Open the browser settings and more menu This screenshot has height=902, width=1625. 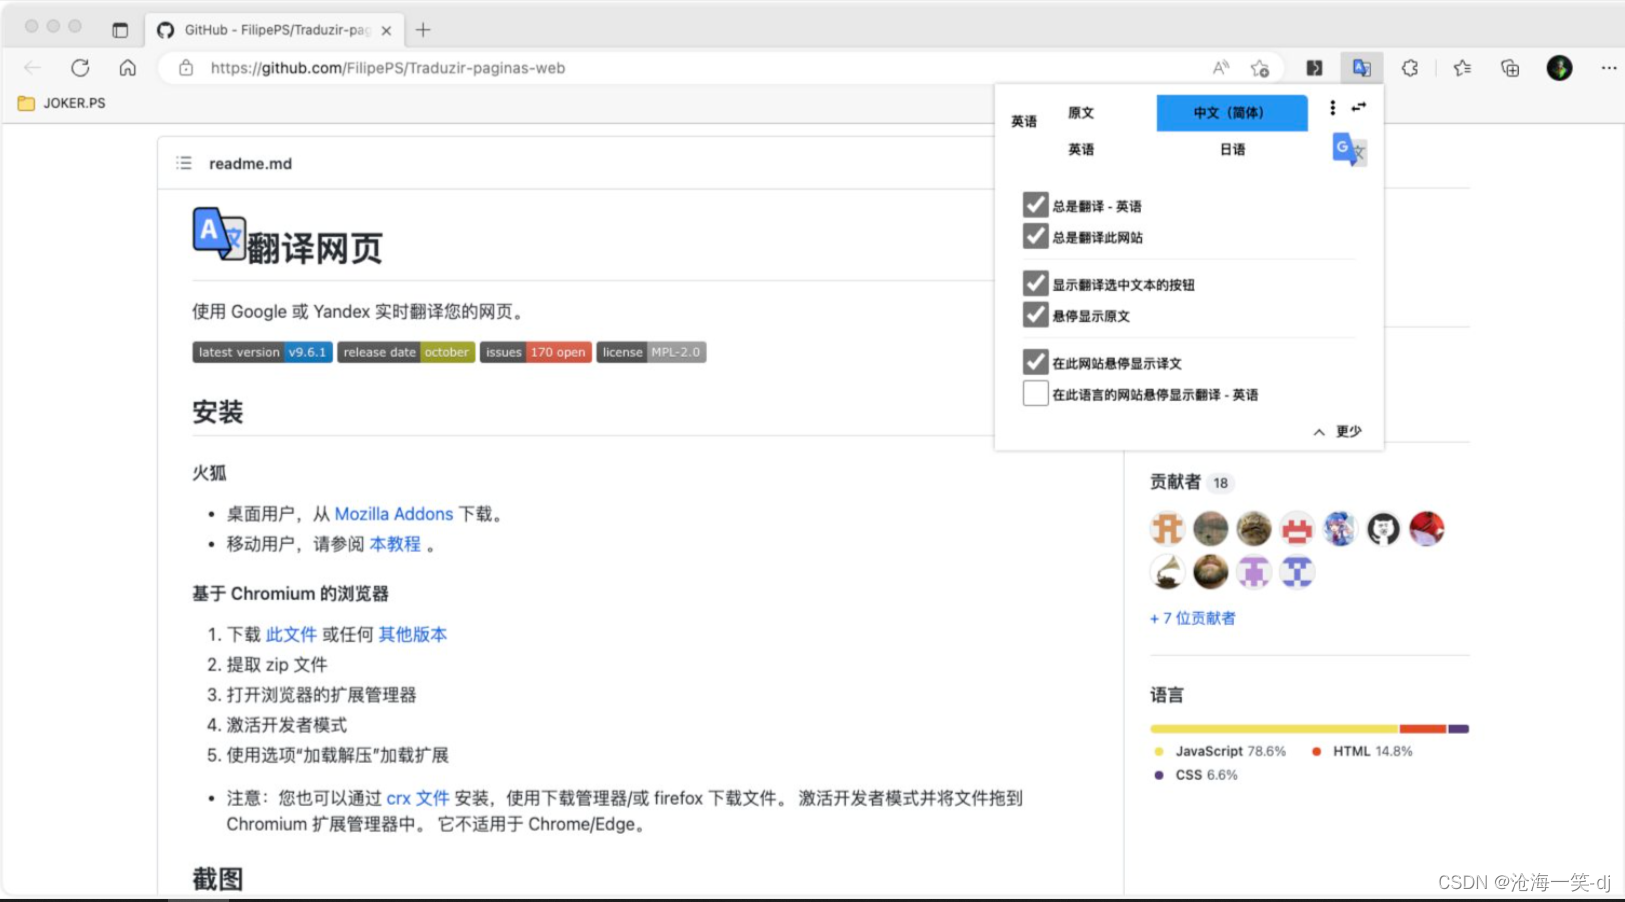pyautogui.click(x=1608, y=68)
